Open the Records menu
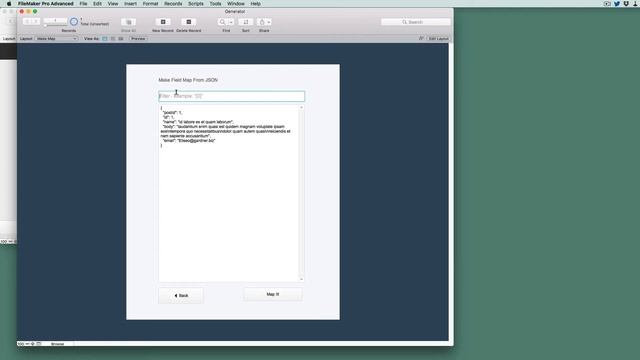The width and height of the screenshot is (640, 360). (173, 4)
